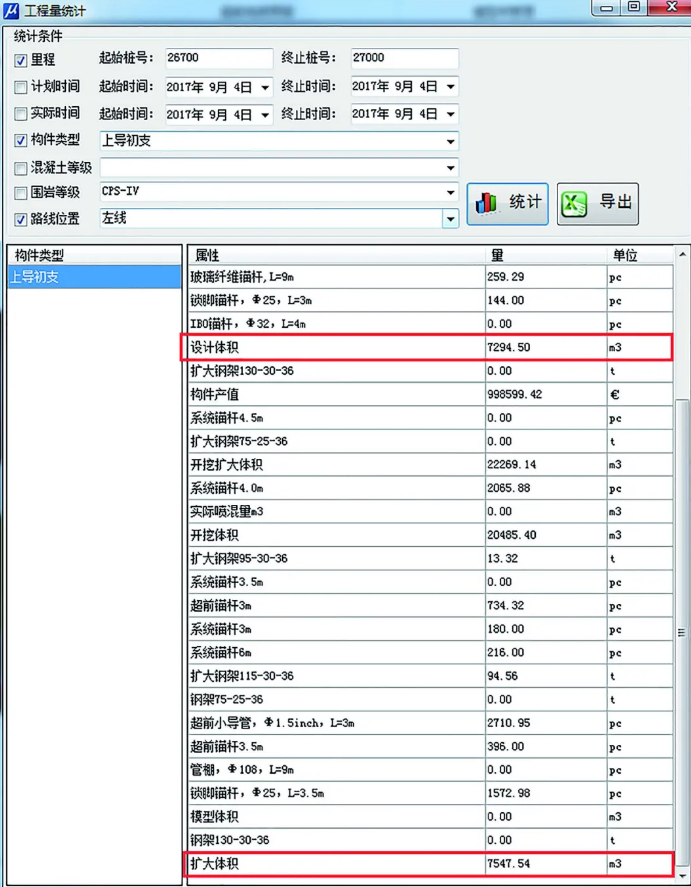
Task: Click the 单位 column header
Action: click(640, 255)
